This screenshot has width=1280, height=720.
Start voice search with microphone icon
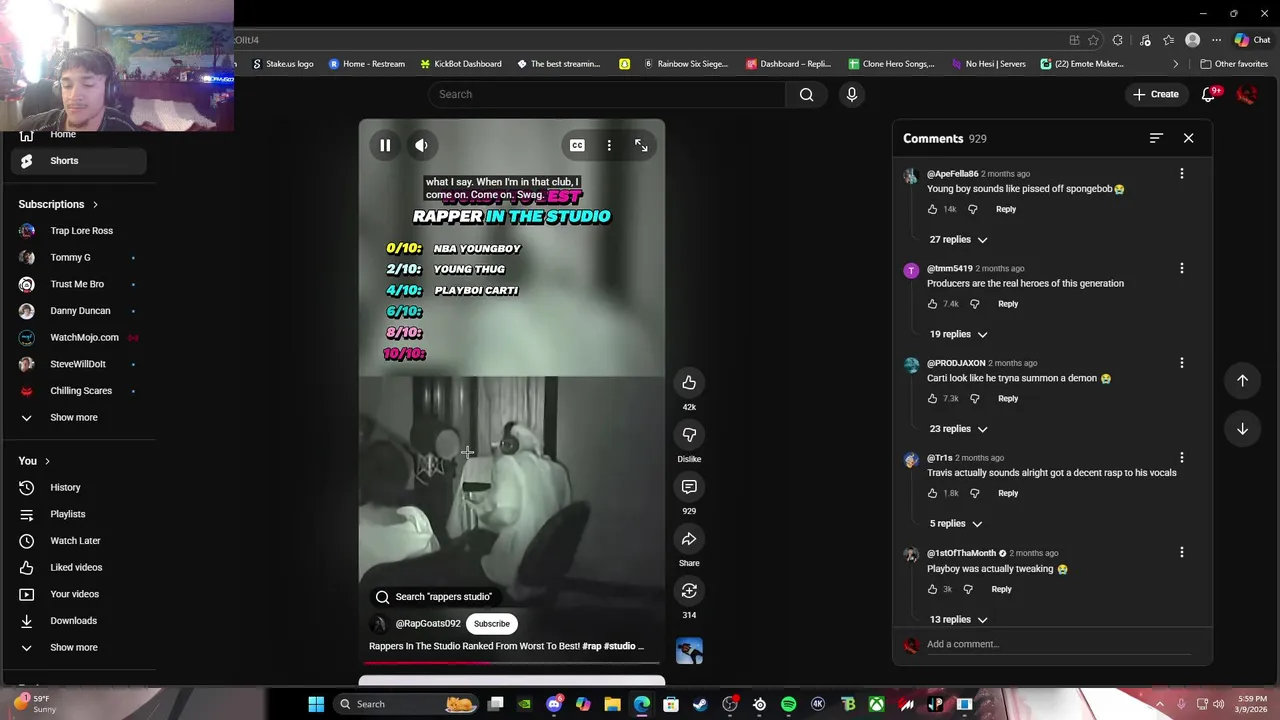coord(852,94)
